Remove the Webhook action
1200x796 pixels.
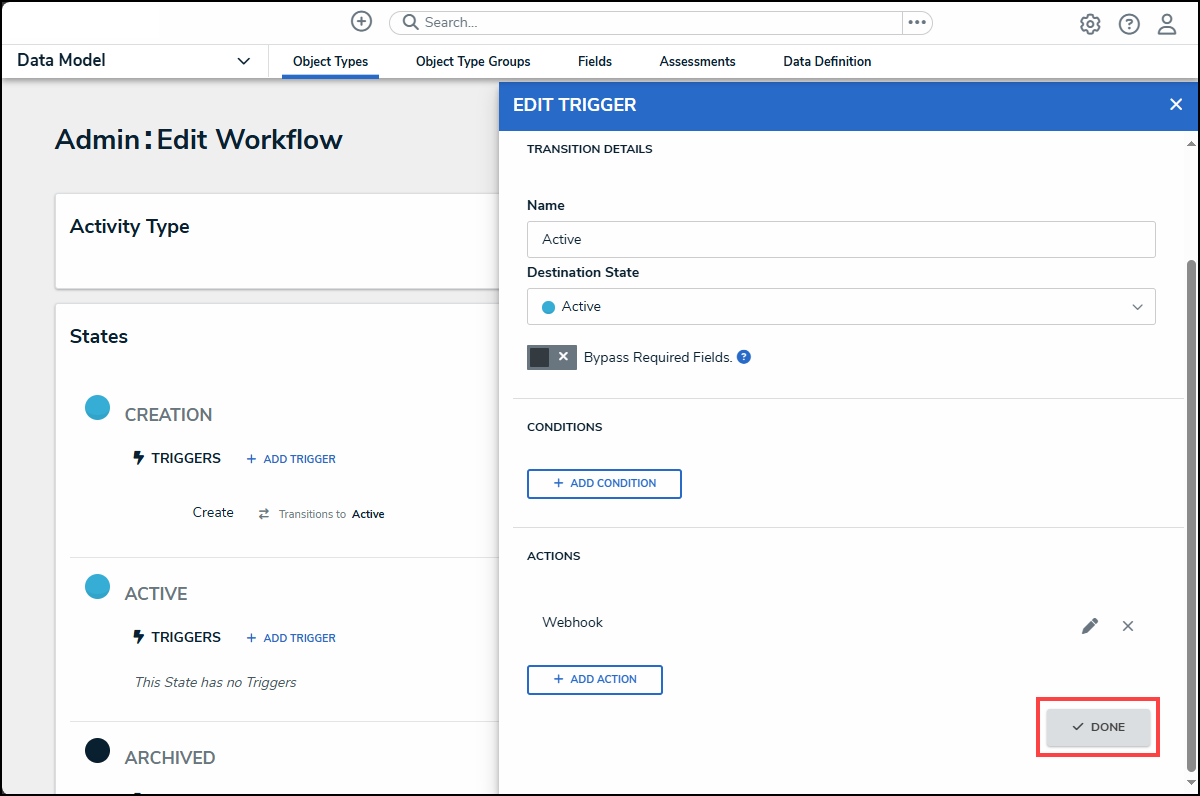tap(1128, 626)
